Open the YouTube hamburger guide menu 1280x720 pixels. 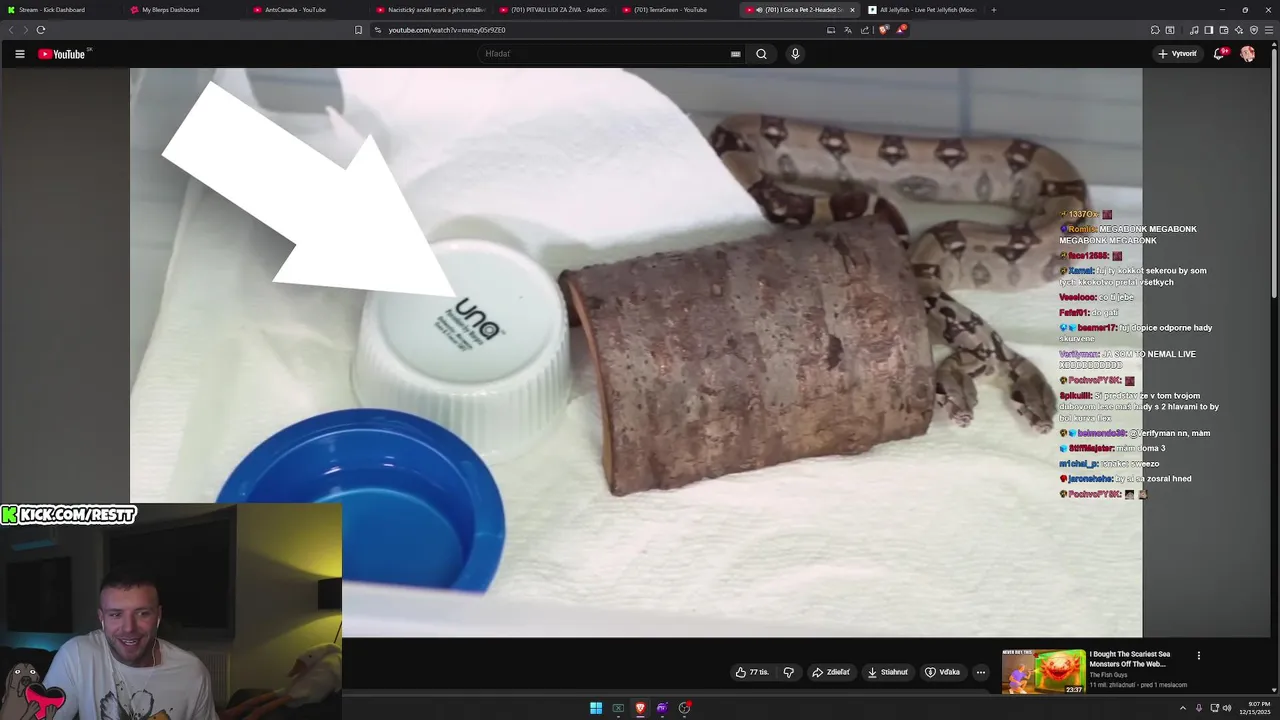[x=19, y=54]
